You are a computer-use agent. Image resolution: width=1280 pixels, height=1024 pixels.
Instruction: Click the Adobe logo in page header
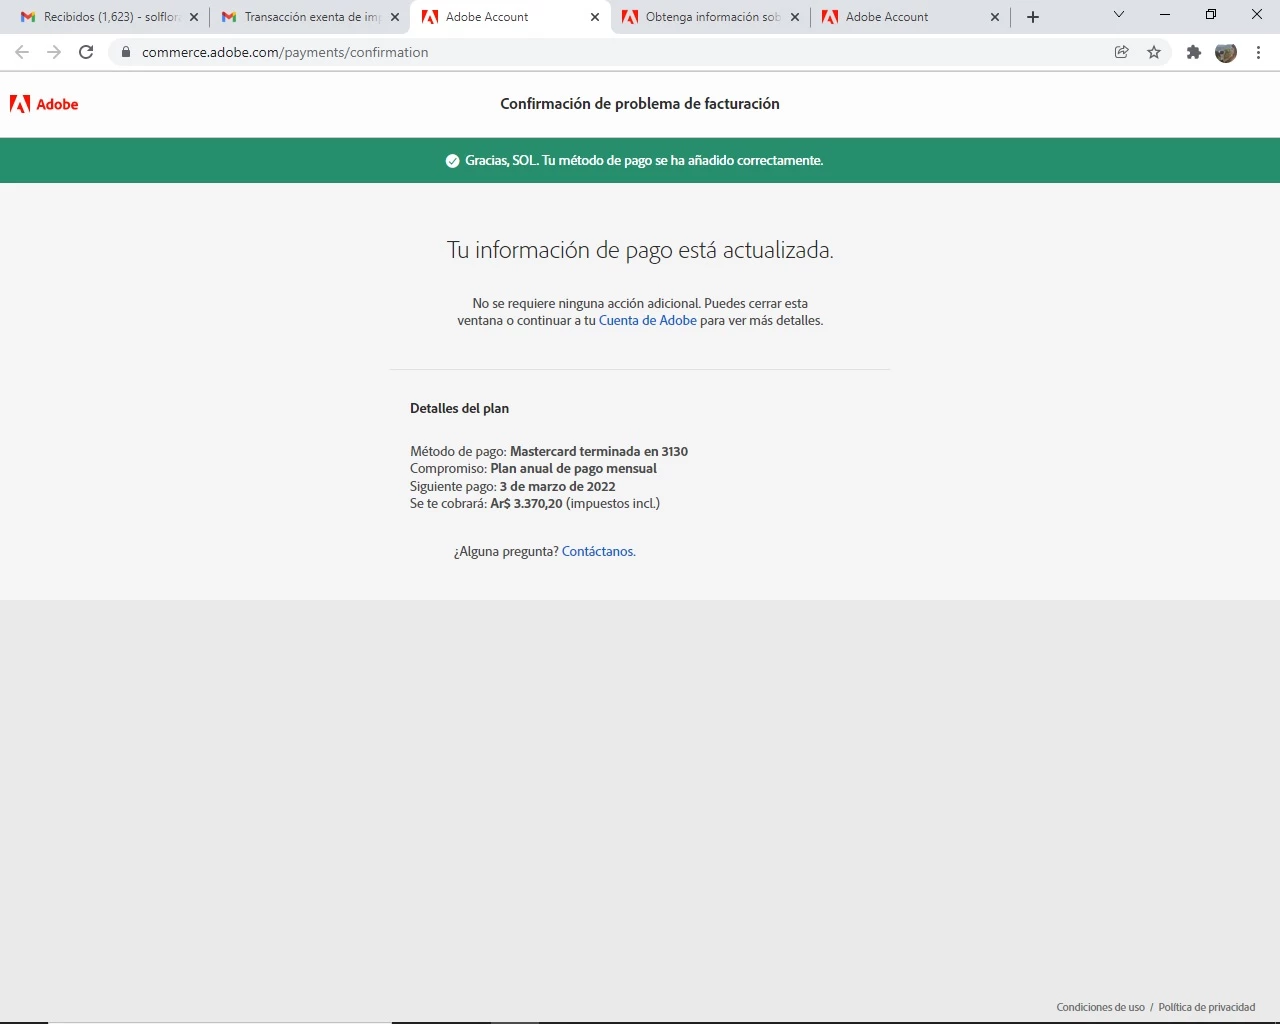[x=44, y=104]
